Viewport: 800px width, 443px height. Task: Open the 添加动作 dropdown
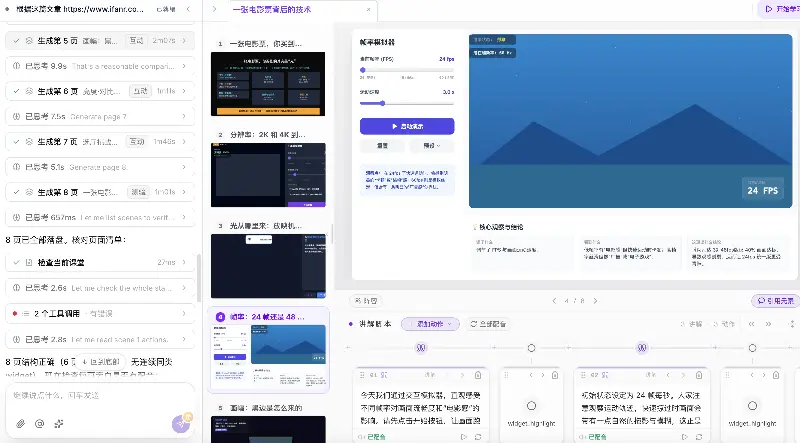[430, 324]
